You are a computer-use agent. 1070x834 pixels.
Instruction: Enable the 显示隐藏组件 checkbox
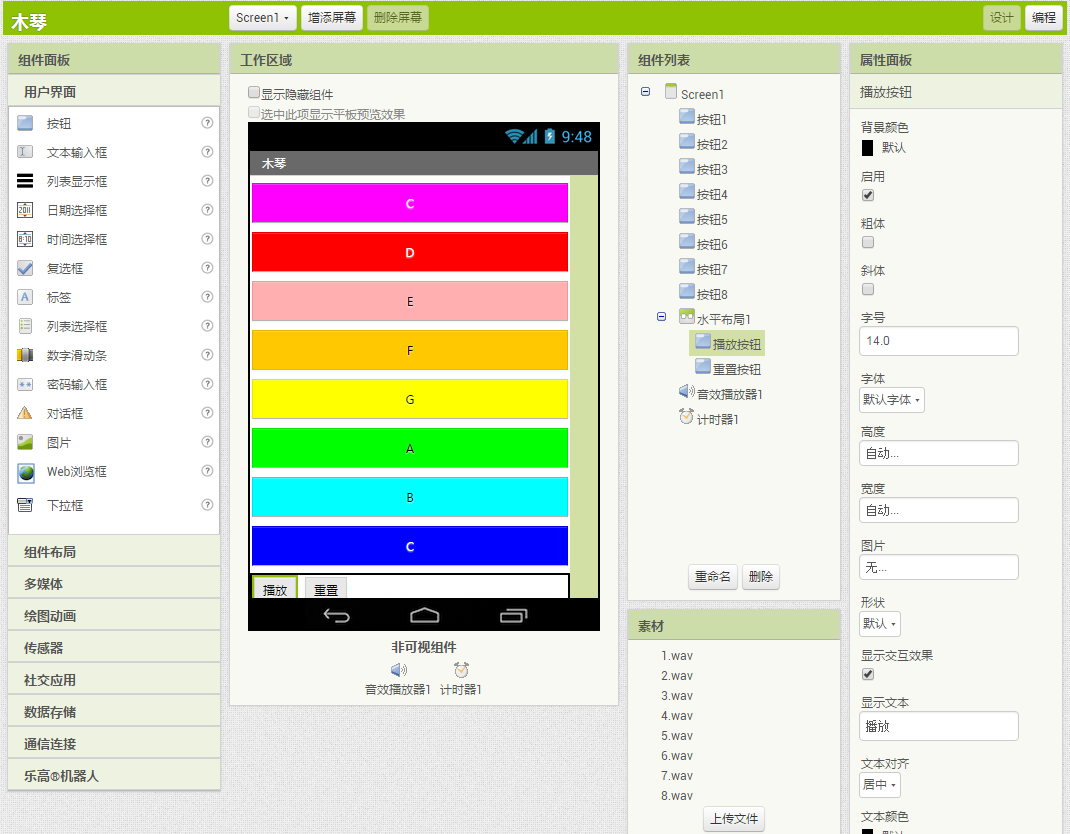[x=254, y=93]
